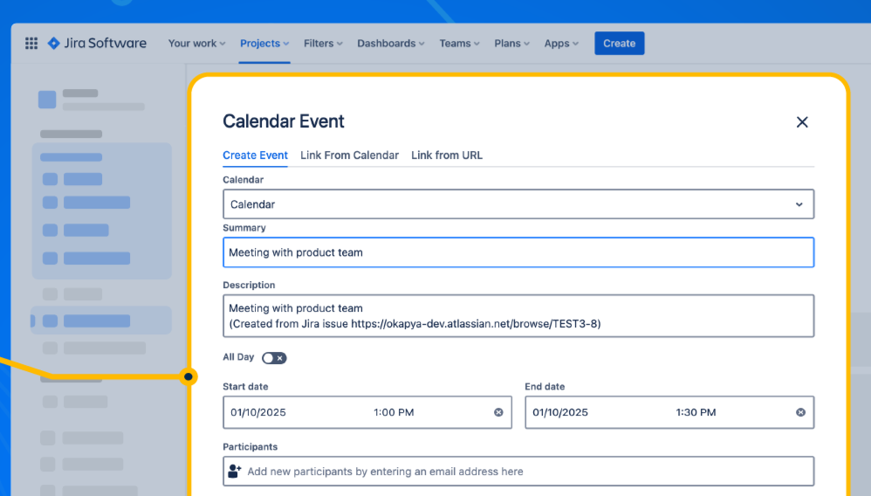Switch to the Create Event tab
This screenshot has width=871, height=496.
(255, 156)
